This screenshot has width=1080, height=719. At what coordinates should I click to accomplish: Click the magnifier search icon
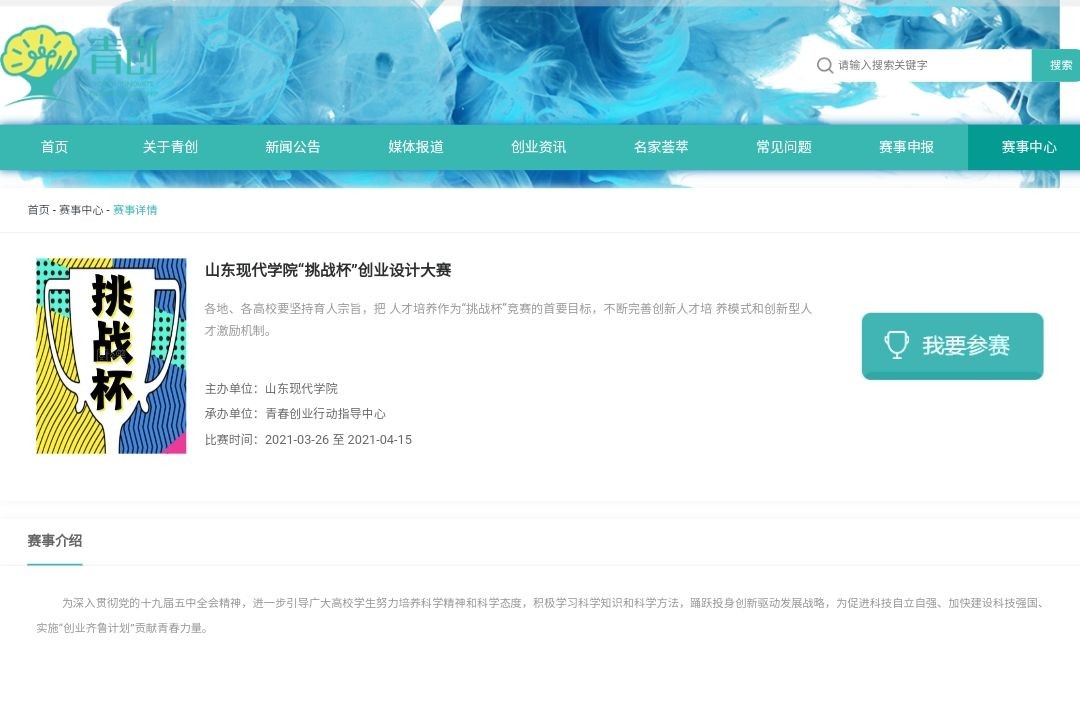coord(825,65)
